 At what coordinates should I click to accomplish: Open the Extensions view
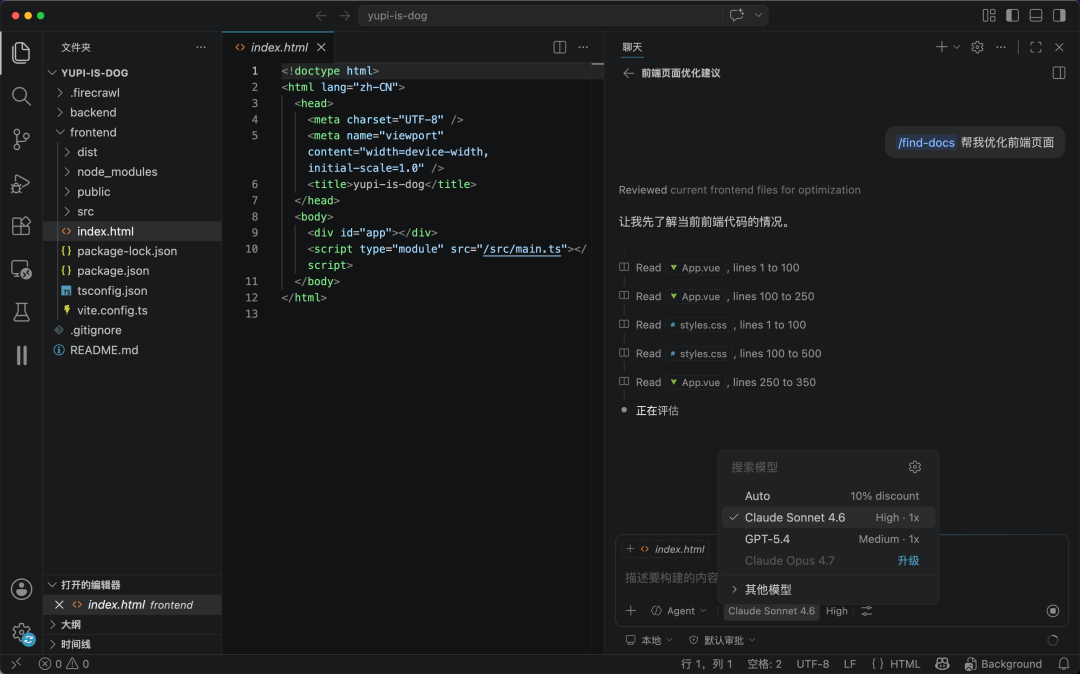[x=21, y=226]
